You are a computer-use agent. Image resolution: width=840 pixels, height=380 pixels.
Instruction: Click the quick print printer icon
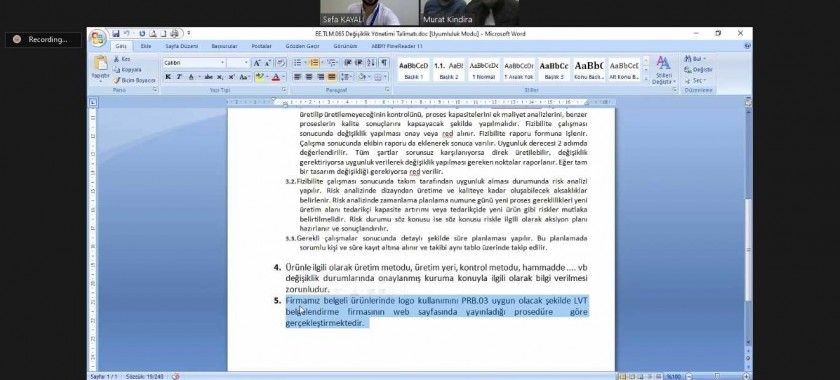click(174, 34)
